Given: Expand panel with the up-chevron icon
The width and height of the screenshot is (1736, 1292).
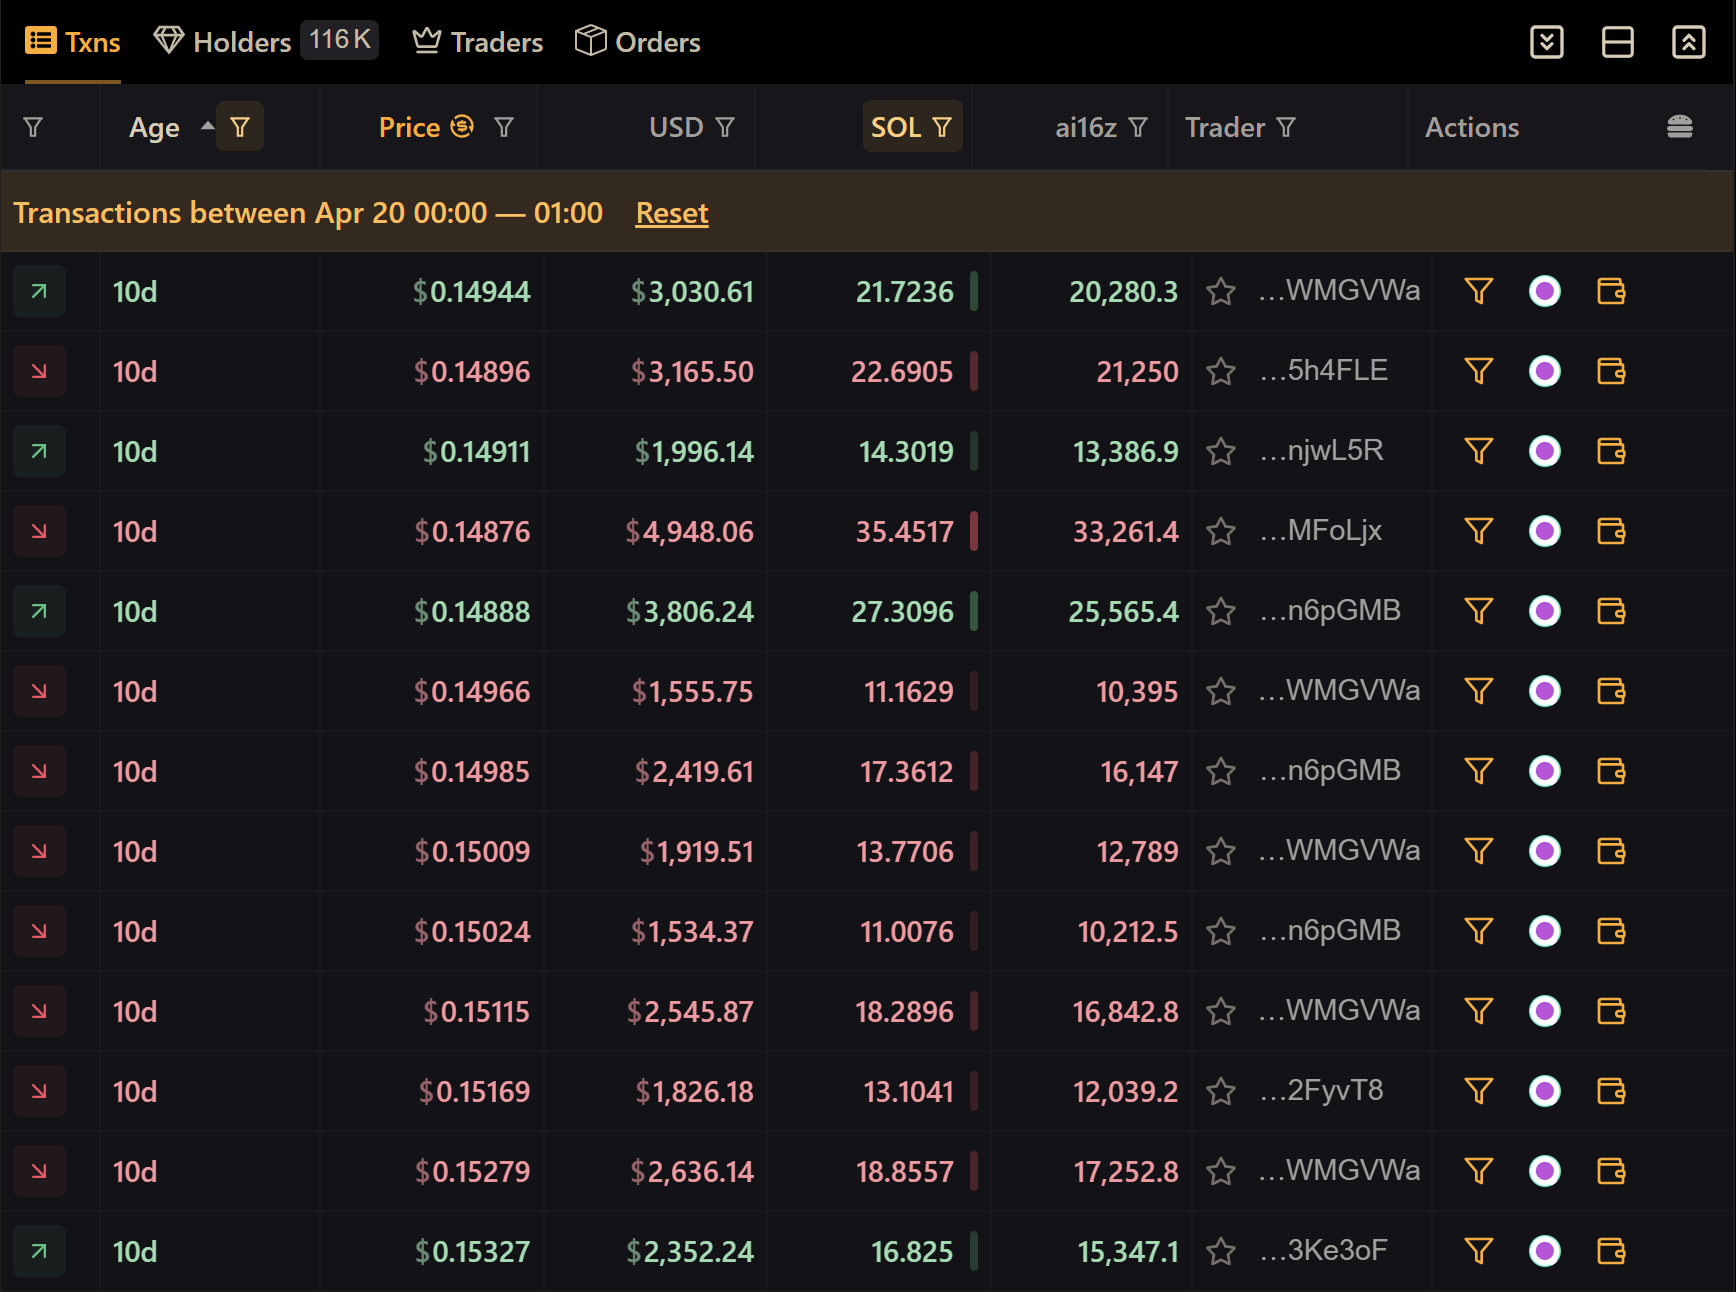Looking at the screenshot, I should pyautogui.click(x=1688, y=42).
